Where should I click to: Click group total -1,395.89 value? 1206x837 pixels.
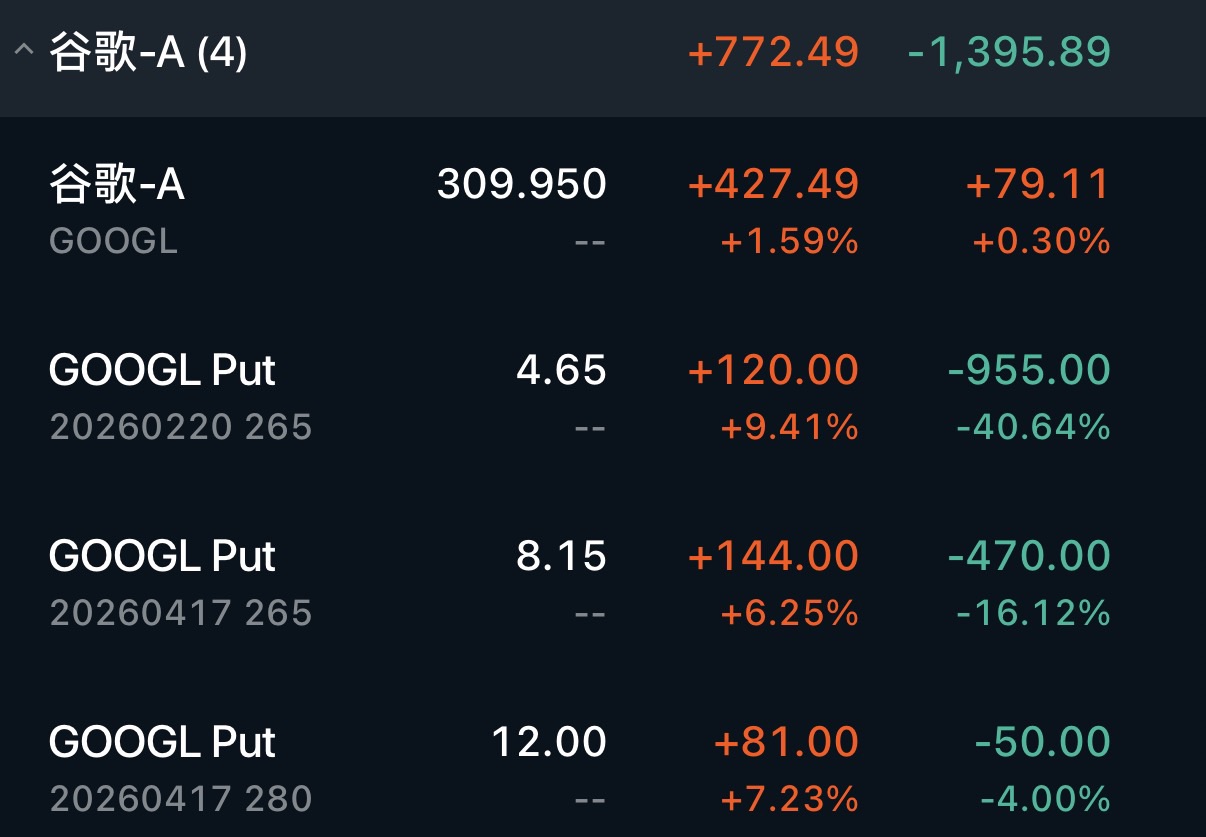(x=1009, y=53)
